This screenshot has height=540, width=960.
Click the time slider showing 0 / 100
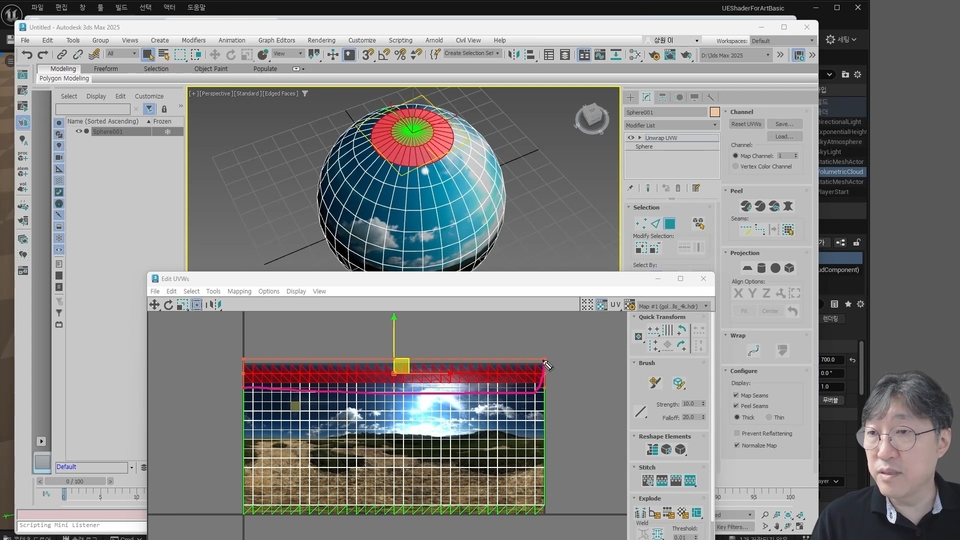(x=75, y=481)
